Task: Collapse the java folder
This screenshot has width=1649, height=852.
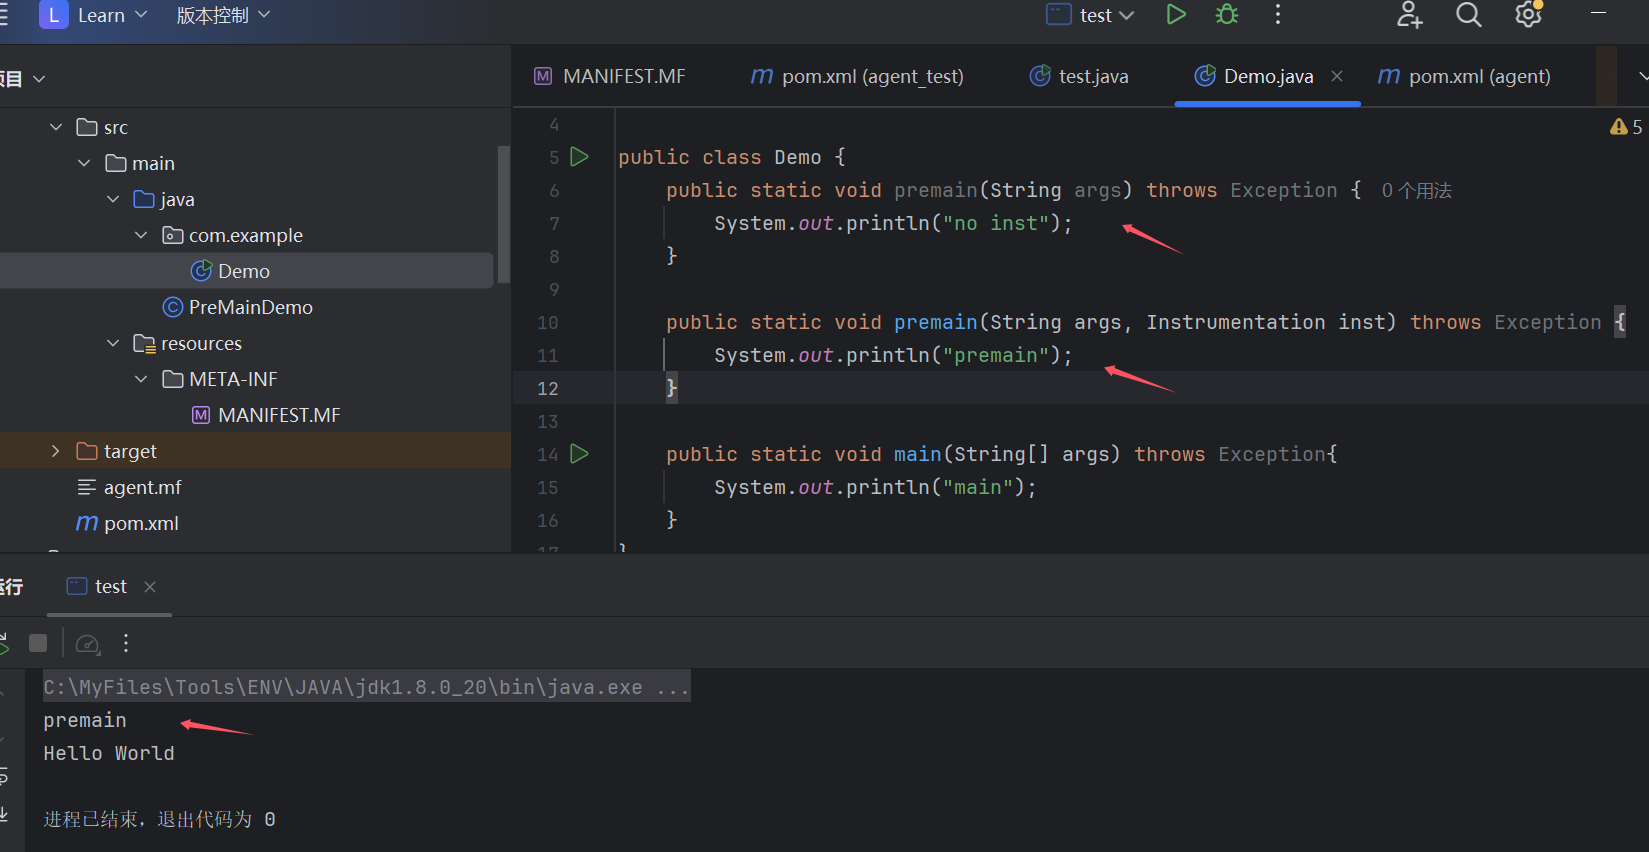Action: [x=113, y=199]
